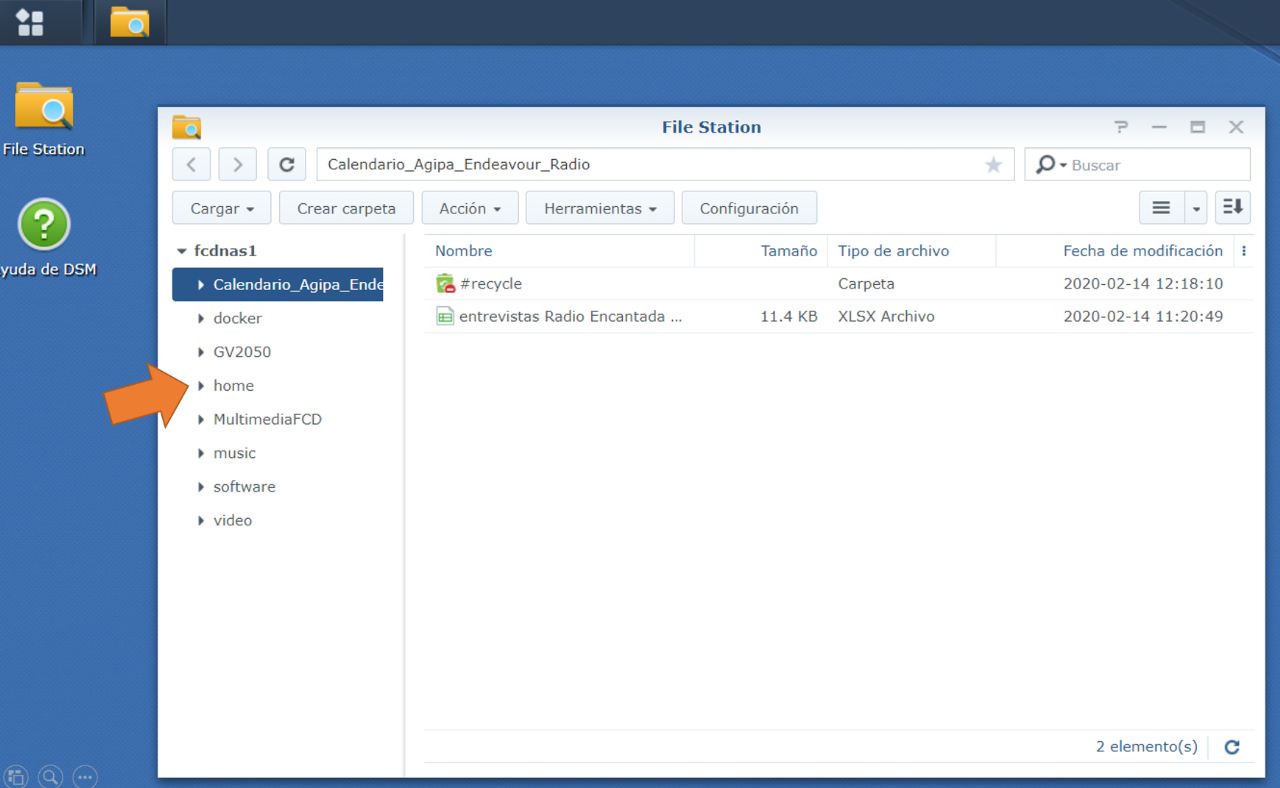Collapse the fcdnas1 root node
Image resolution: width=1280 pixels, height=788 pixels.
pos(181,252)
